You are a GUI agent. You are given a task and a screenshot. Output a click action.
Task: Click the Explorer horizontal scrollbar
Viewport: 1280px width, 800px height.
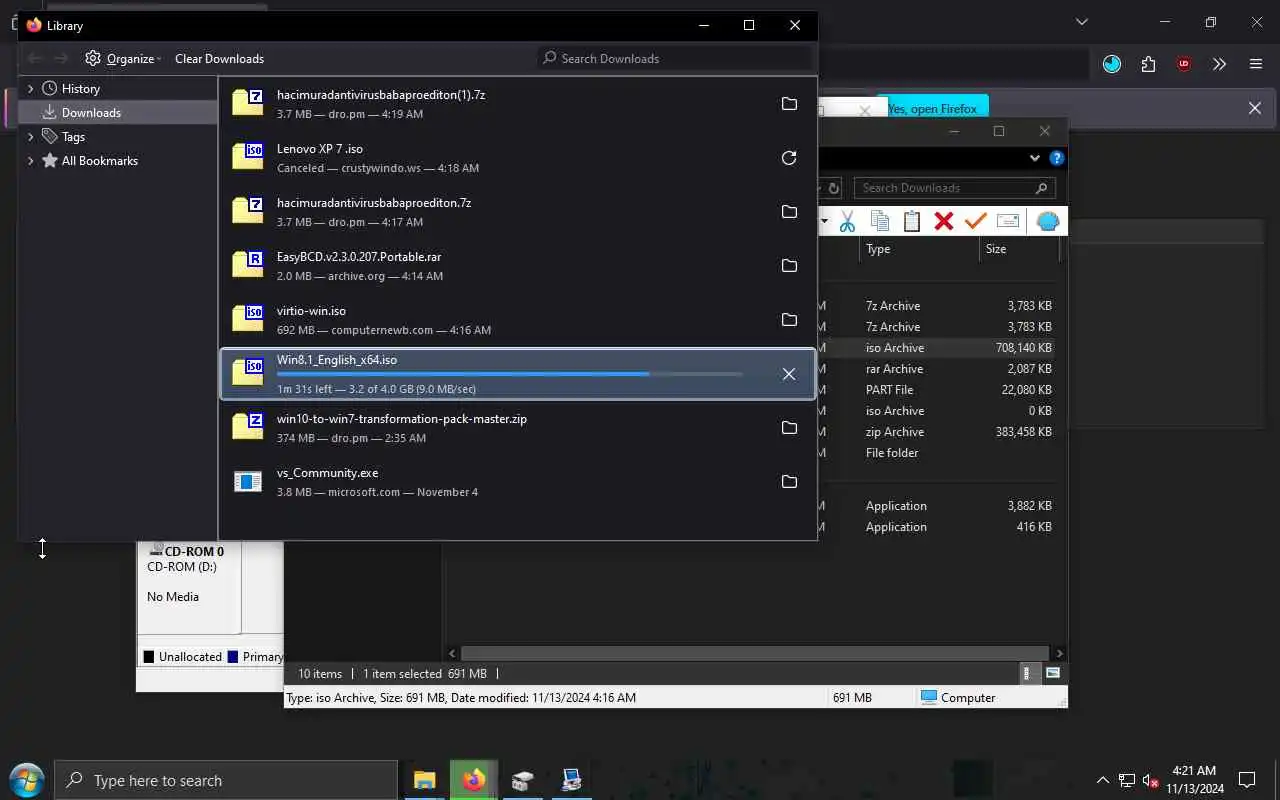[x=755, y=653]
